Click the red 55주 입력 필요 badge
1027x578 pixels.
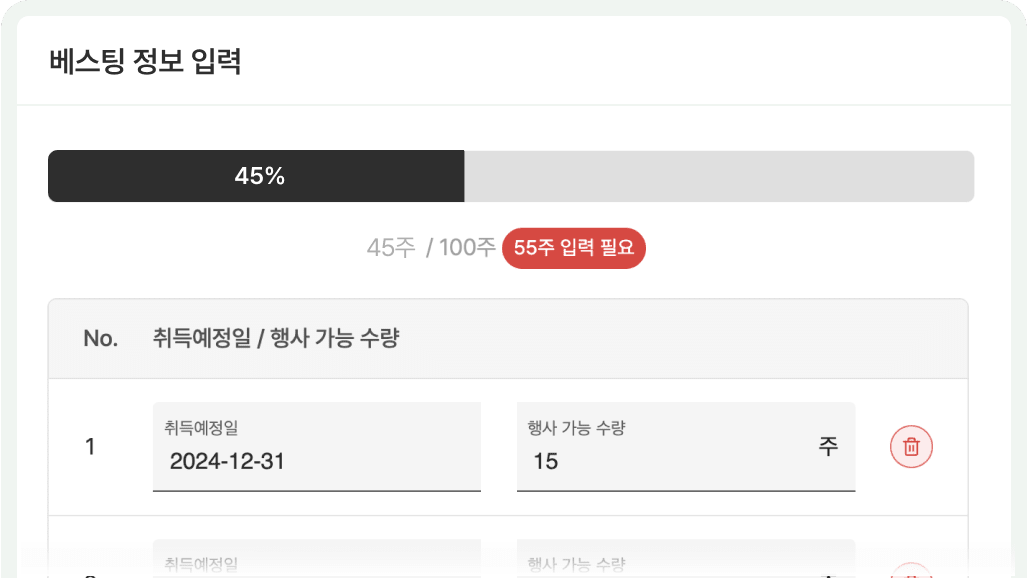click(574, 249)
